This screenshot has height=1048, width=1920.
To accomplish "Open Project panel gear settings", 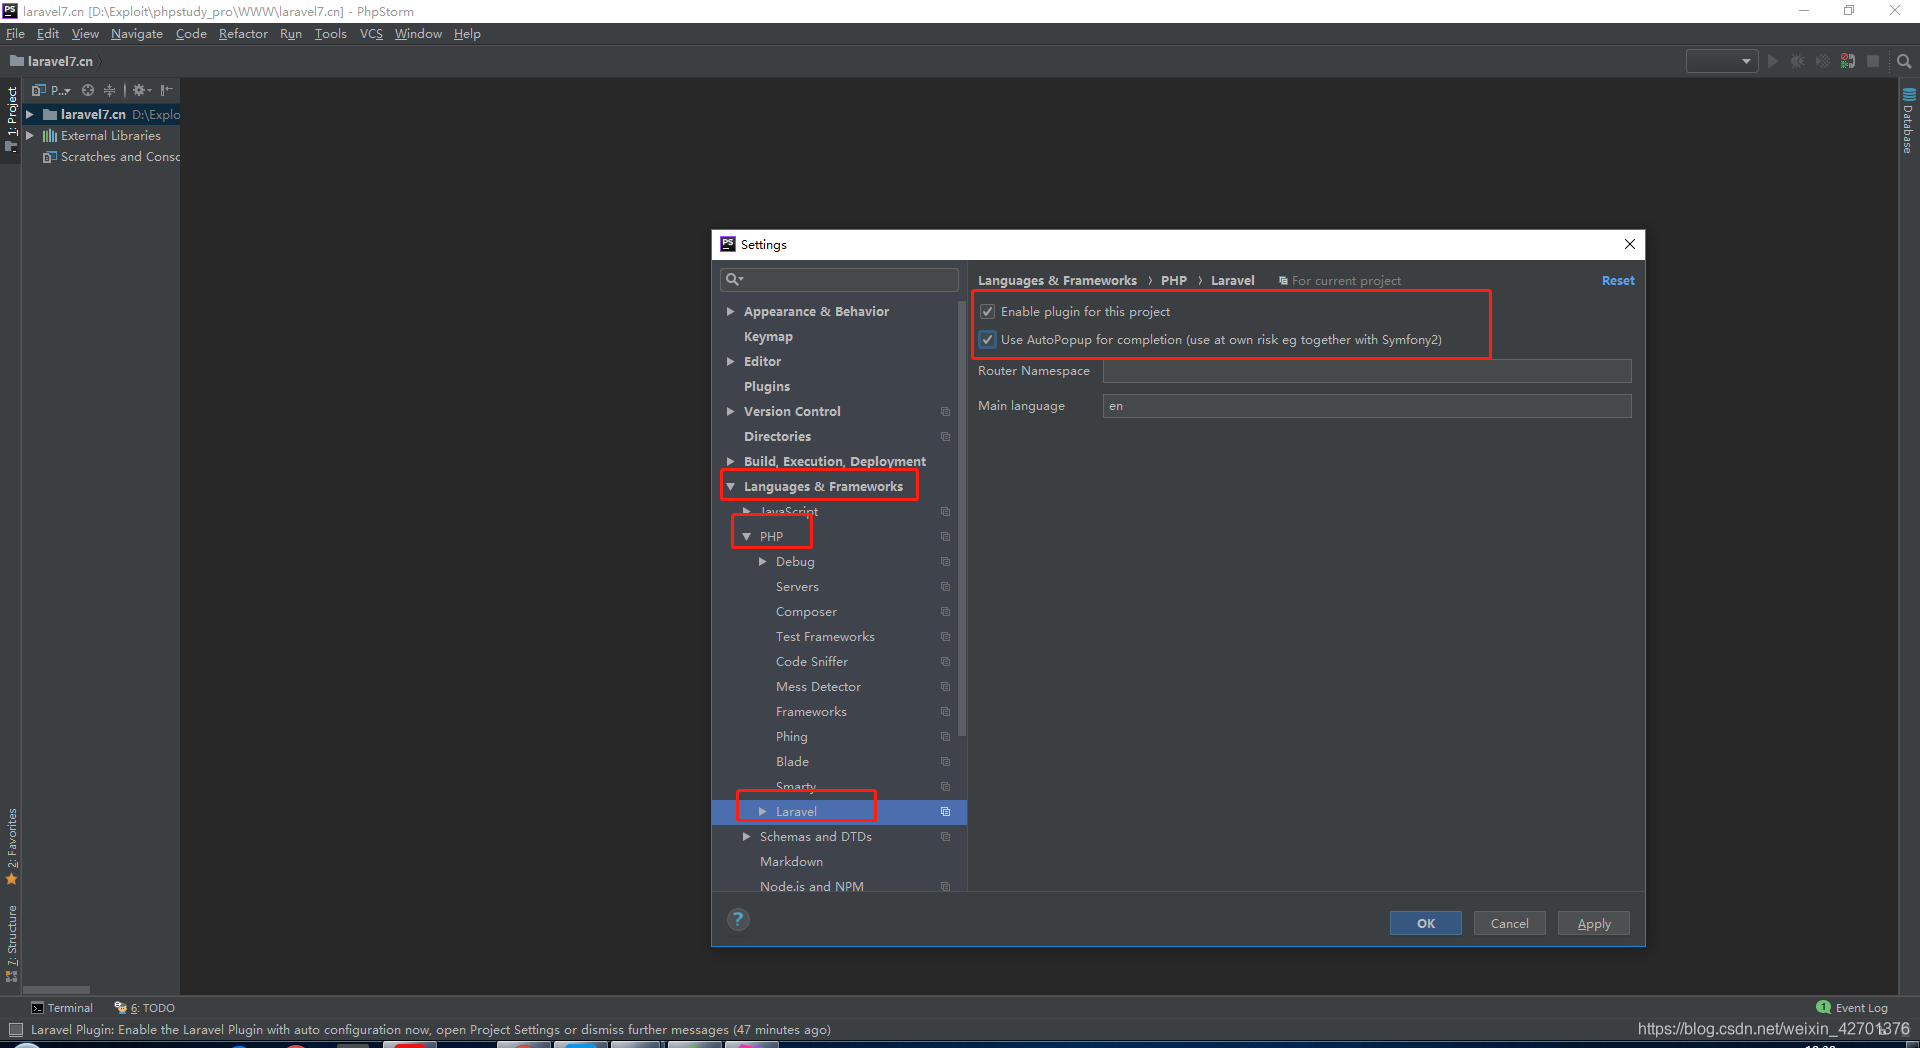I will point(141,90).
